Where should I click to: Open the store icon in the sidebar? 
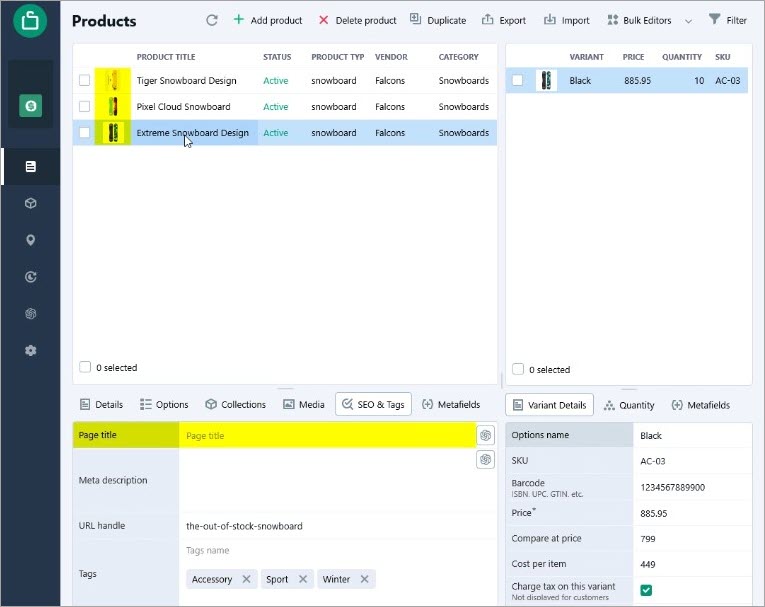[30, 105]
